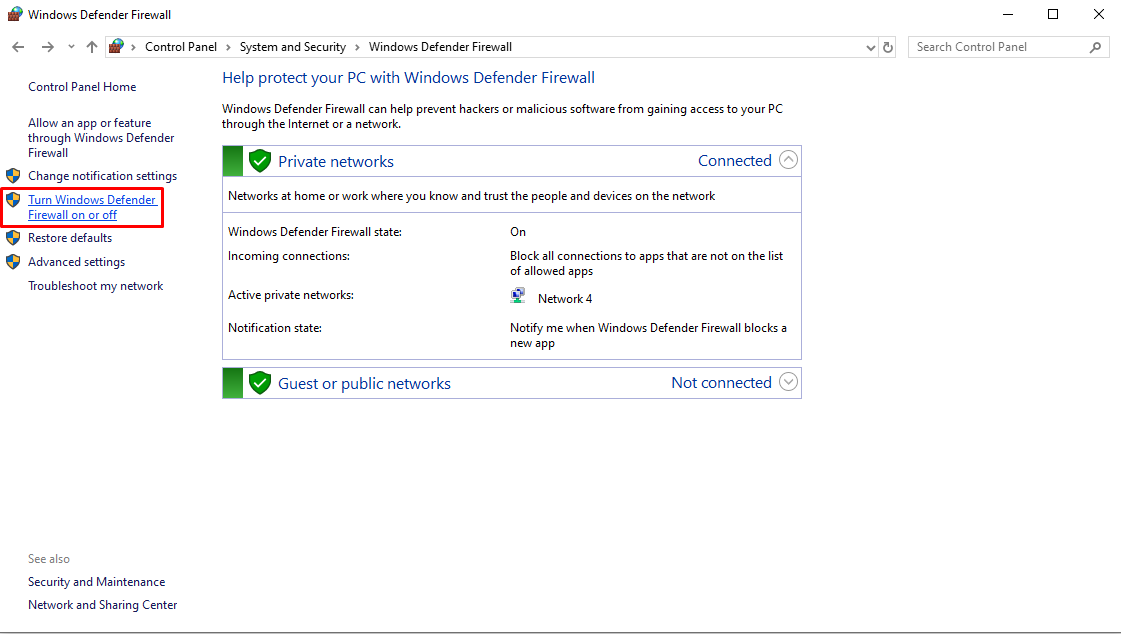Click the firewall icon in the address bar

coord(117,46)
